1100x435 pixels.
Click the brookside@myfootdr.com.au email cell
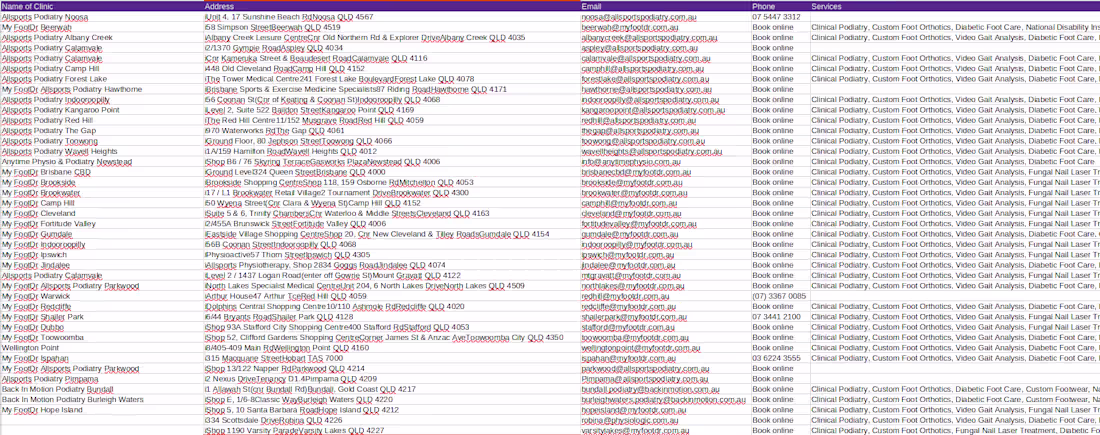[x=666, y=182]
